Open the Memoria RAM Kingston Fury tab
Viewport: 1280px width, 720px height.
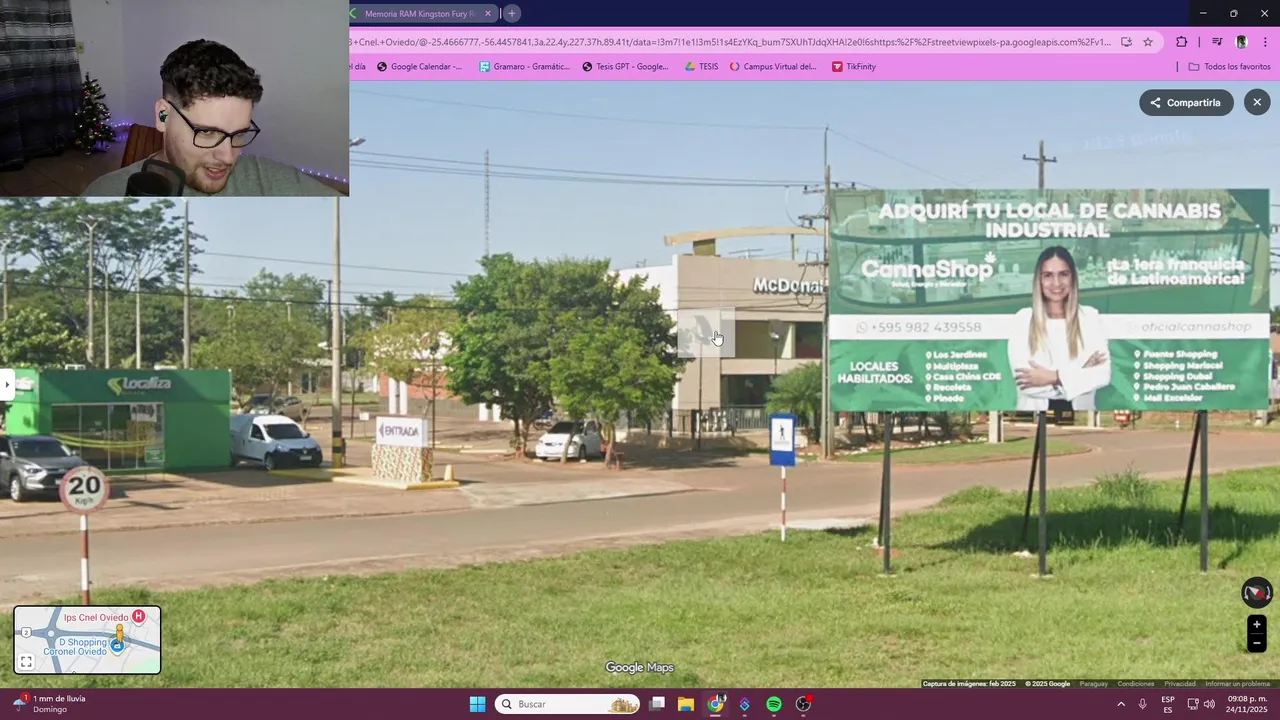(419, 14)
